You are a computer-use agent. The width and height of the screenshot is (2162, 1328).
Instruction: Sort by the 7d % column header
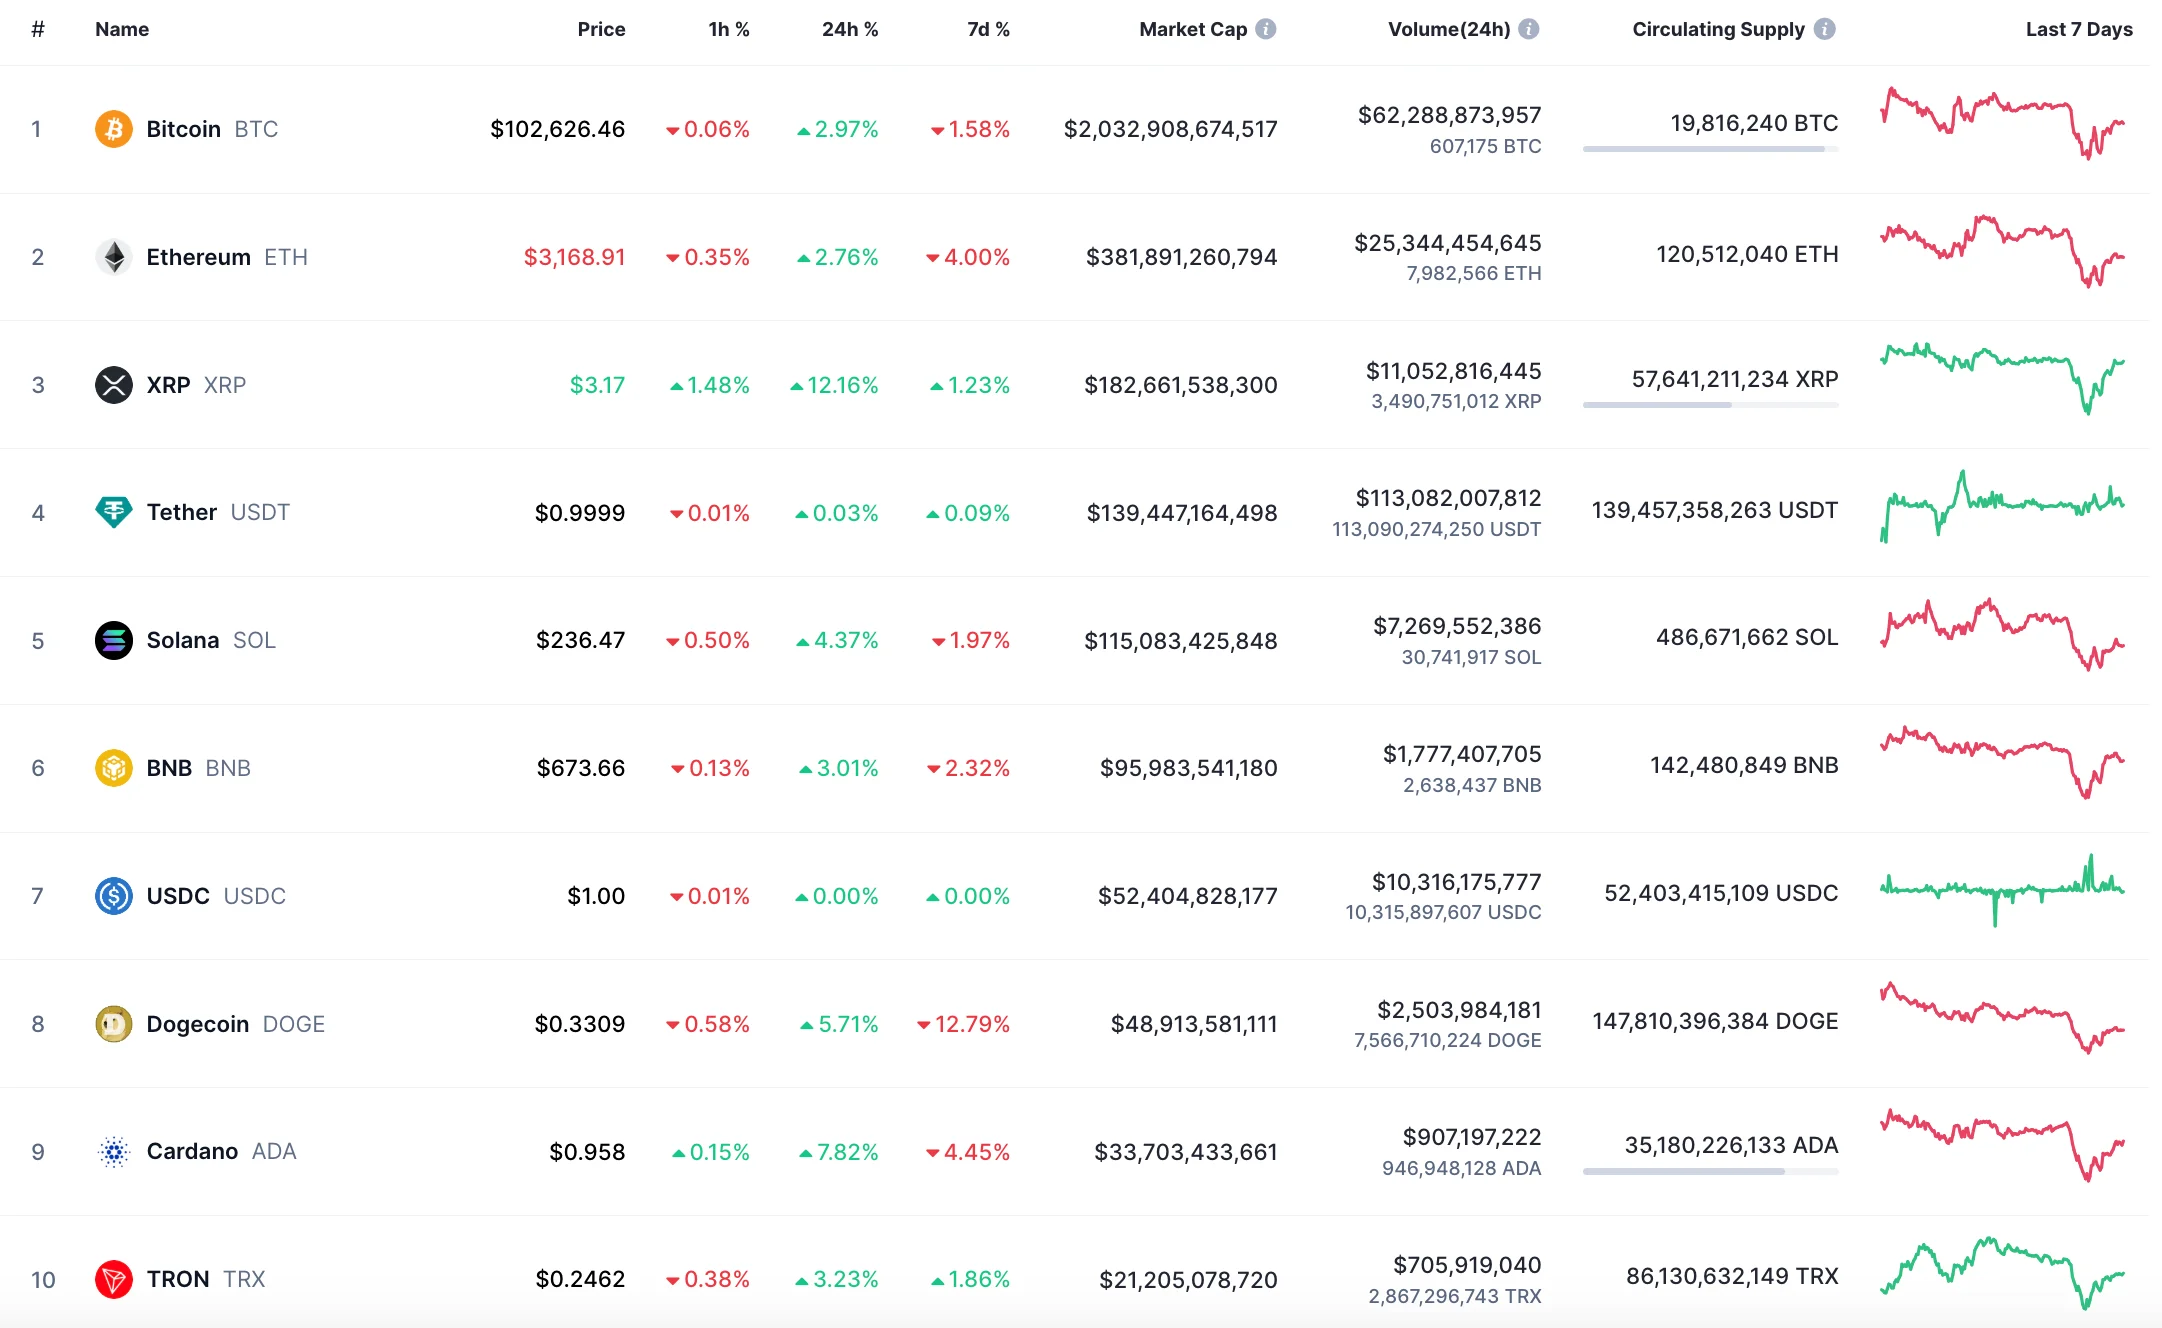(988, 29)
